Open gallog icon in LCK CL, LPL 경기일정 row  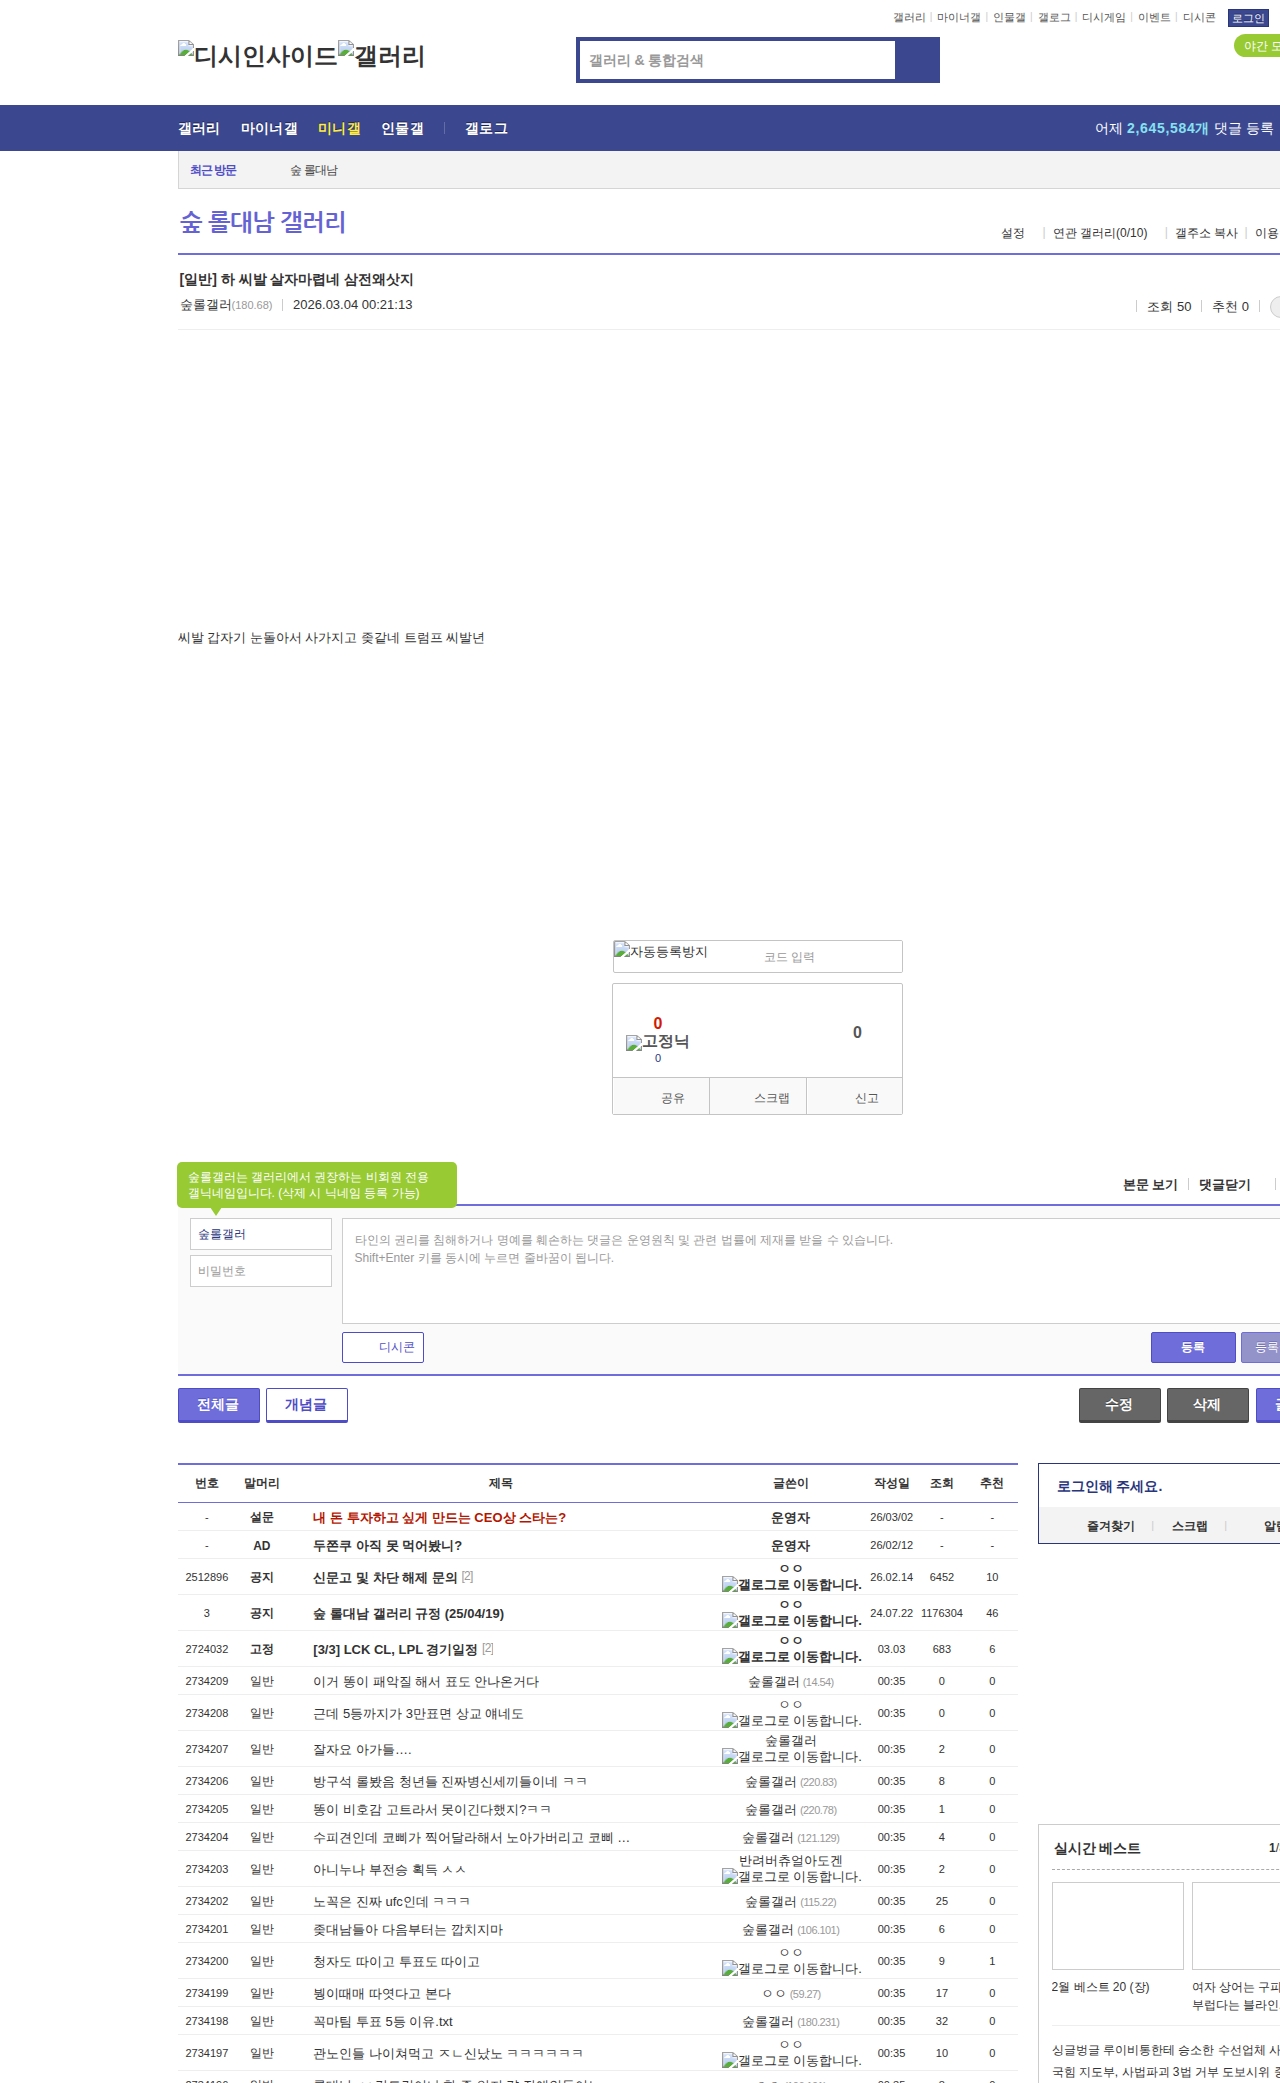pos(791,1656)
